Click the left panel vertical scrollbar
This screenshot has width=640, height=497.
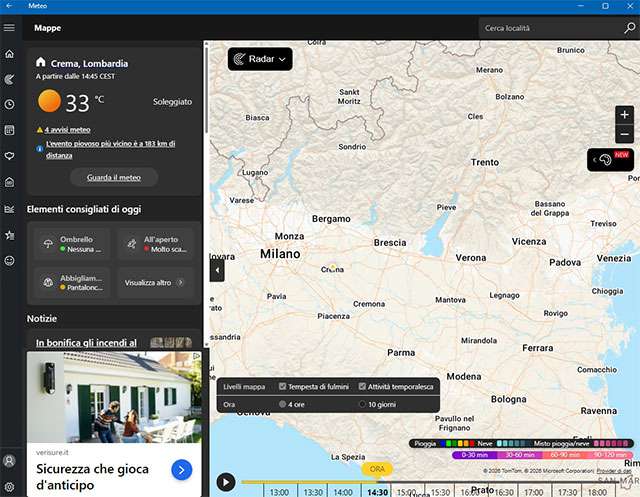(207, 90)
